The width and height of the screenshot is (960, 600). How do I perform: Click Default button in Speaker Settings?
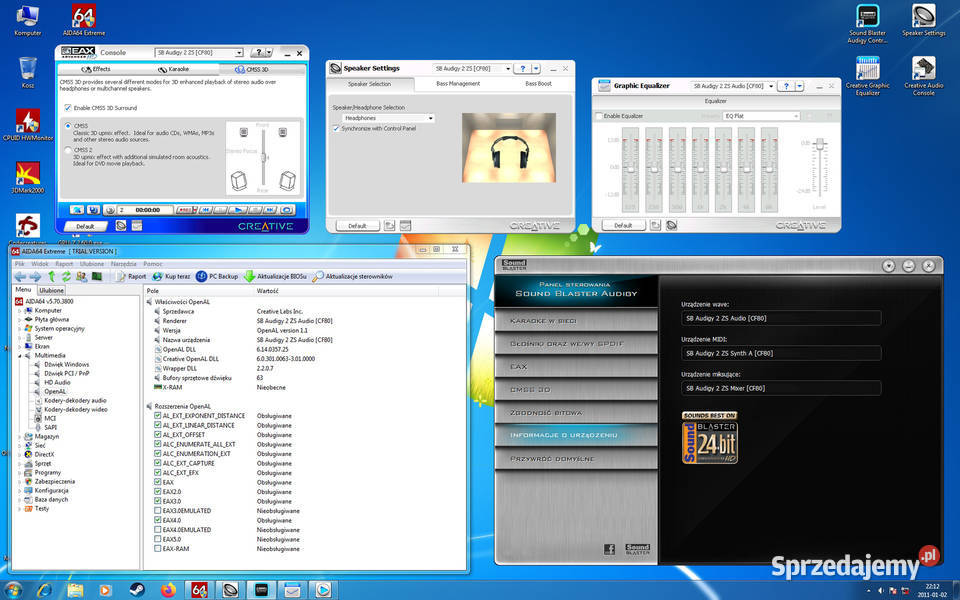click(x=358, y=226)
